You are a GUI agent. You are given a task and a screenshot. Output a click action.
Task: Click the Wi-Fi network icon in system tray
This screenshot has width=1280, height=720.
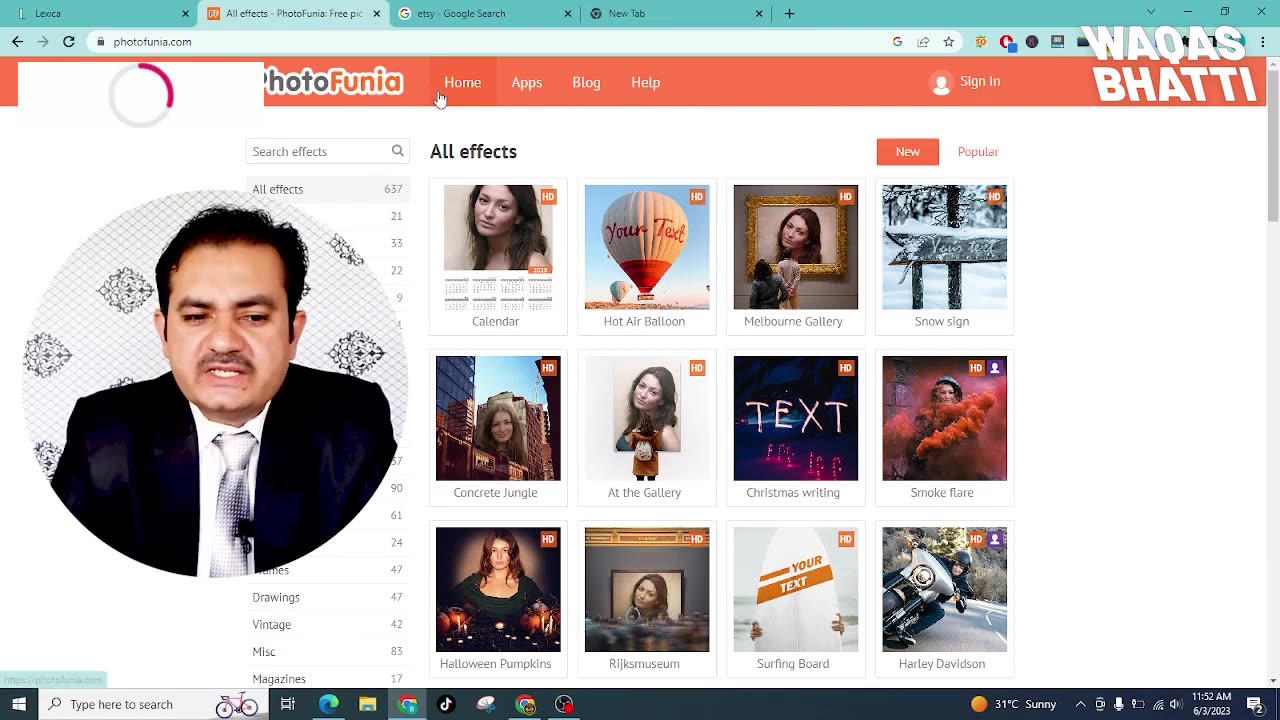(x=1157, y=704)
